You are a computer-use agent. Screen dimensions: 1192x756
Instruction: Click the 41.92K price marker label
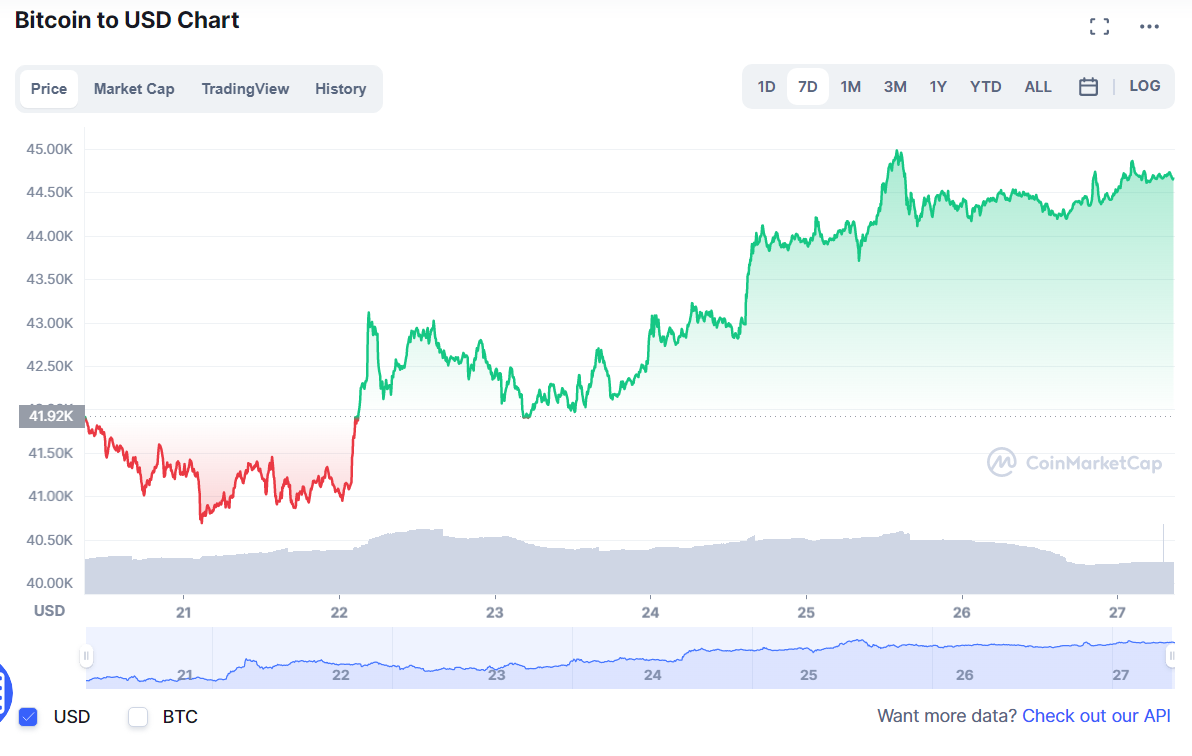51,416
